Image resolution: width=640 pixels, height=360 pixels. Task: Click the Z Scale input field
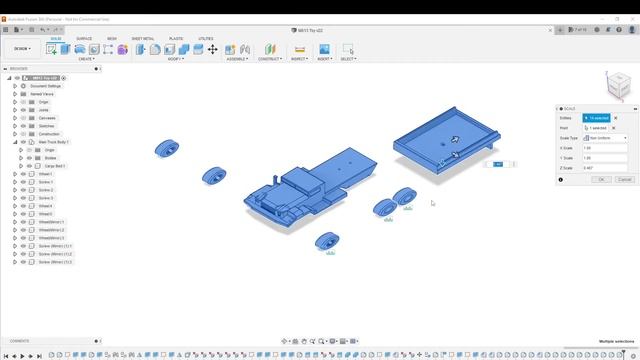605,168
